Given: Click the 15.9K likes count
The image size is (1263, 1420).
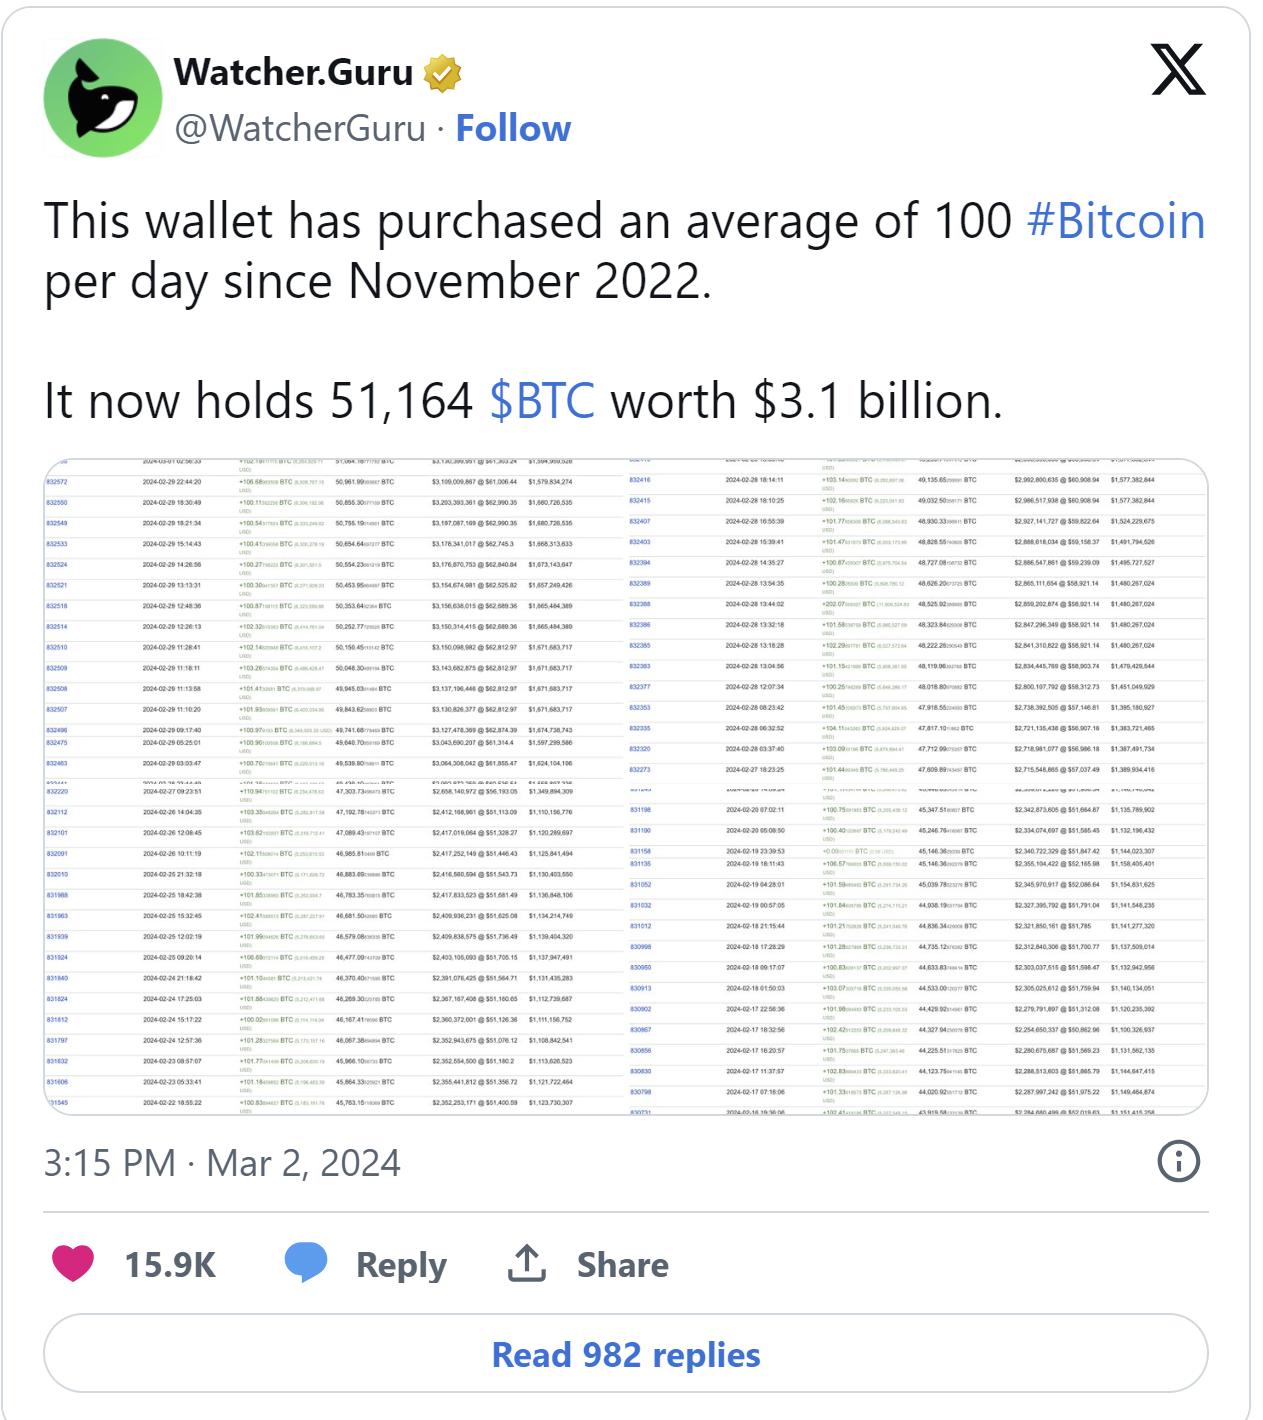Looking at the screenshot, I should coord(170,1265).
